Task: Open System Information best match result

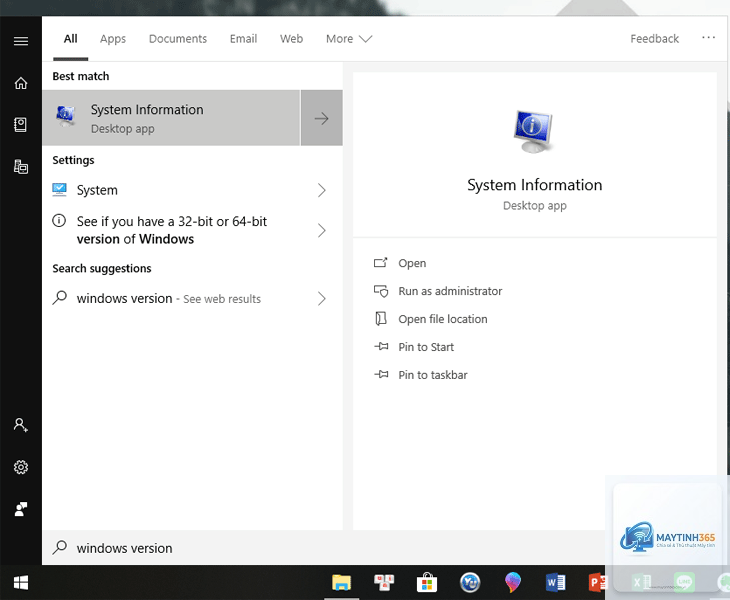Action: 171,118
